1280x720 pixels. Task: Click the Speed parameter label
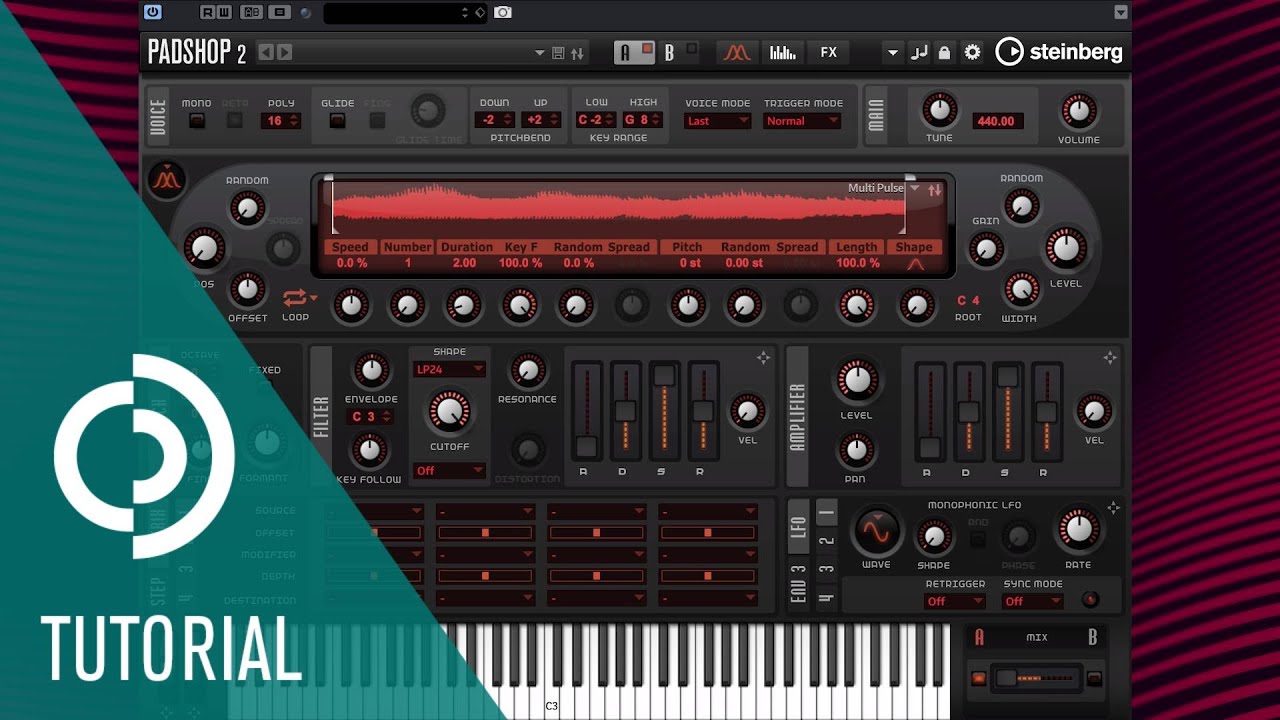tap(351, 247)
